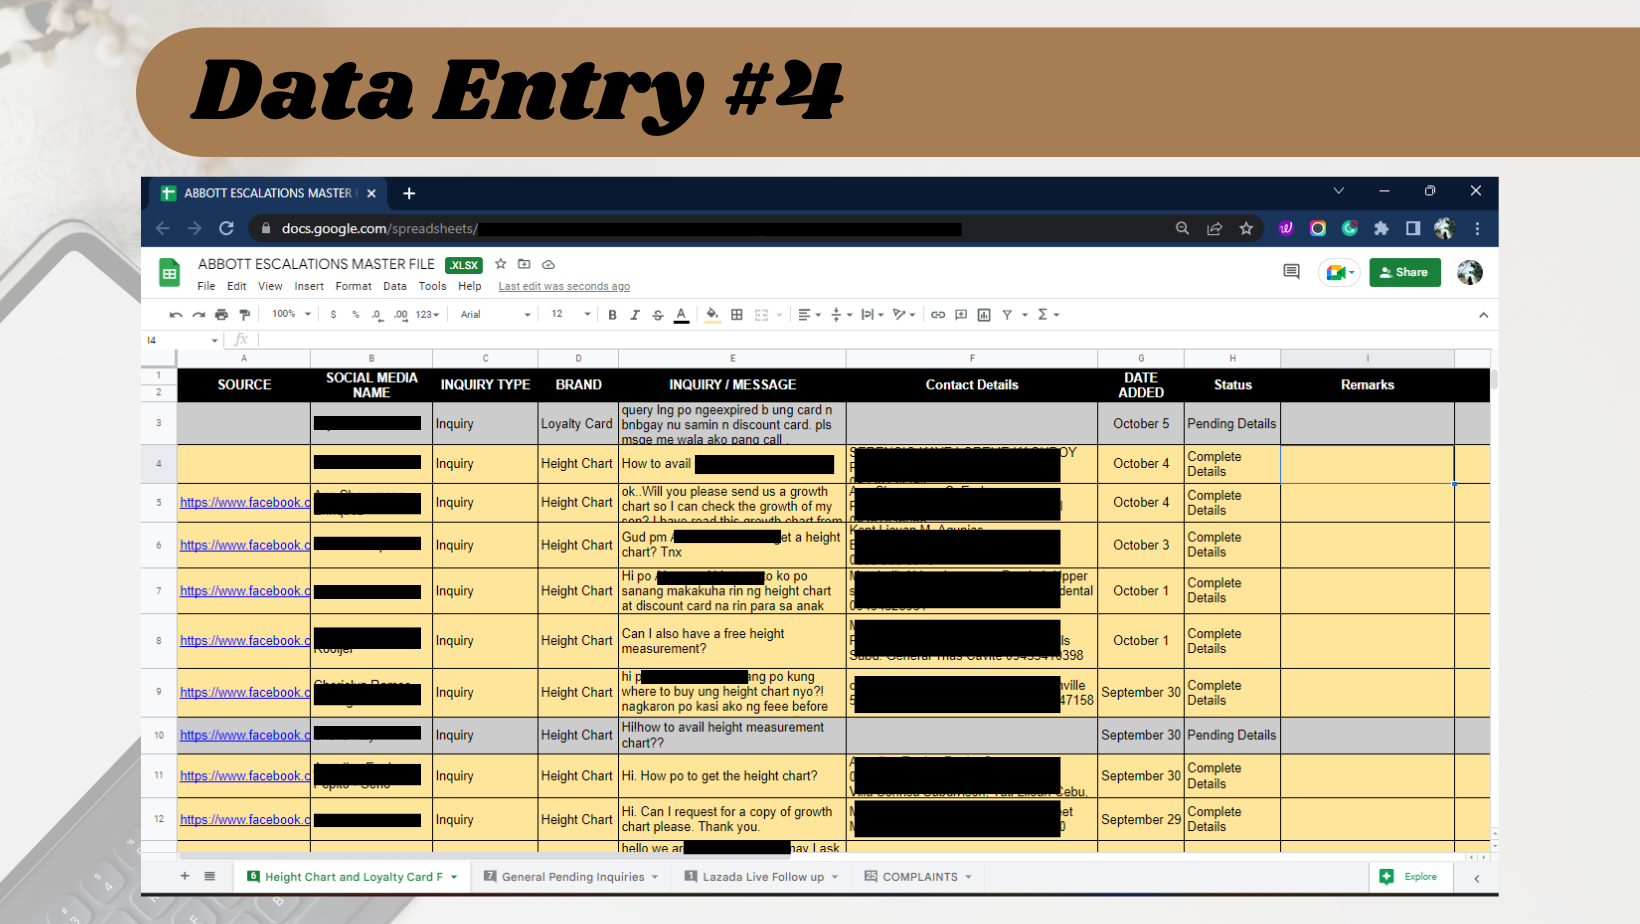Open zoom level dropdown
This screenshot has width=1640, height=924.
[x=291, y=314]
